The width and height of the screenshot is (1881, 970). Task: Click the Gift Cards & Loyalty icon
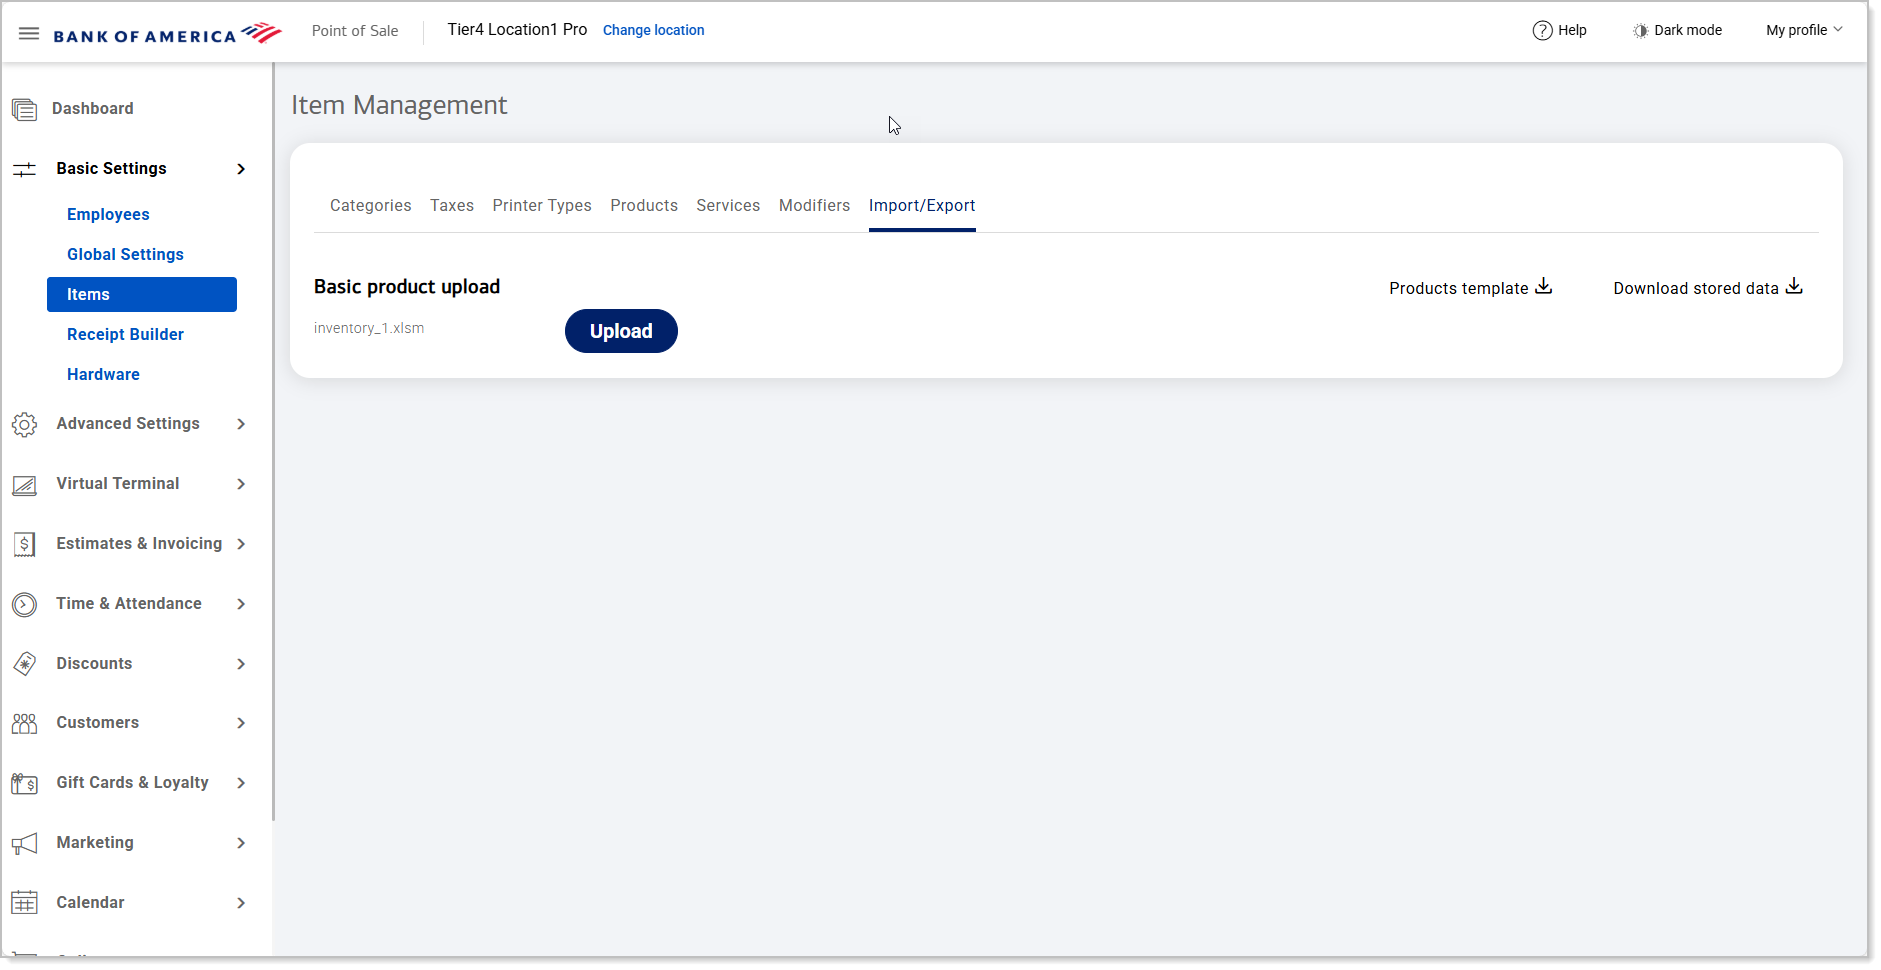(x=24, y=783)
